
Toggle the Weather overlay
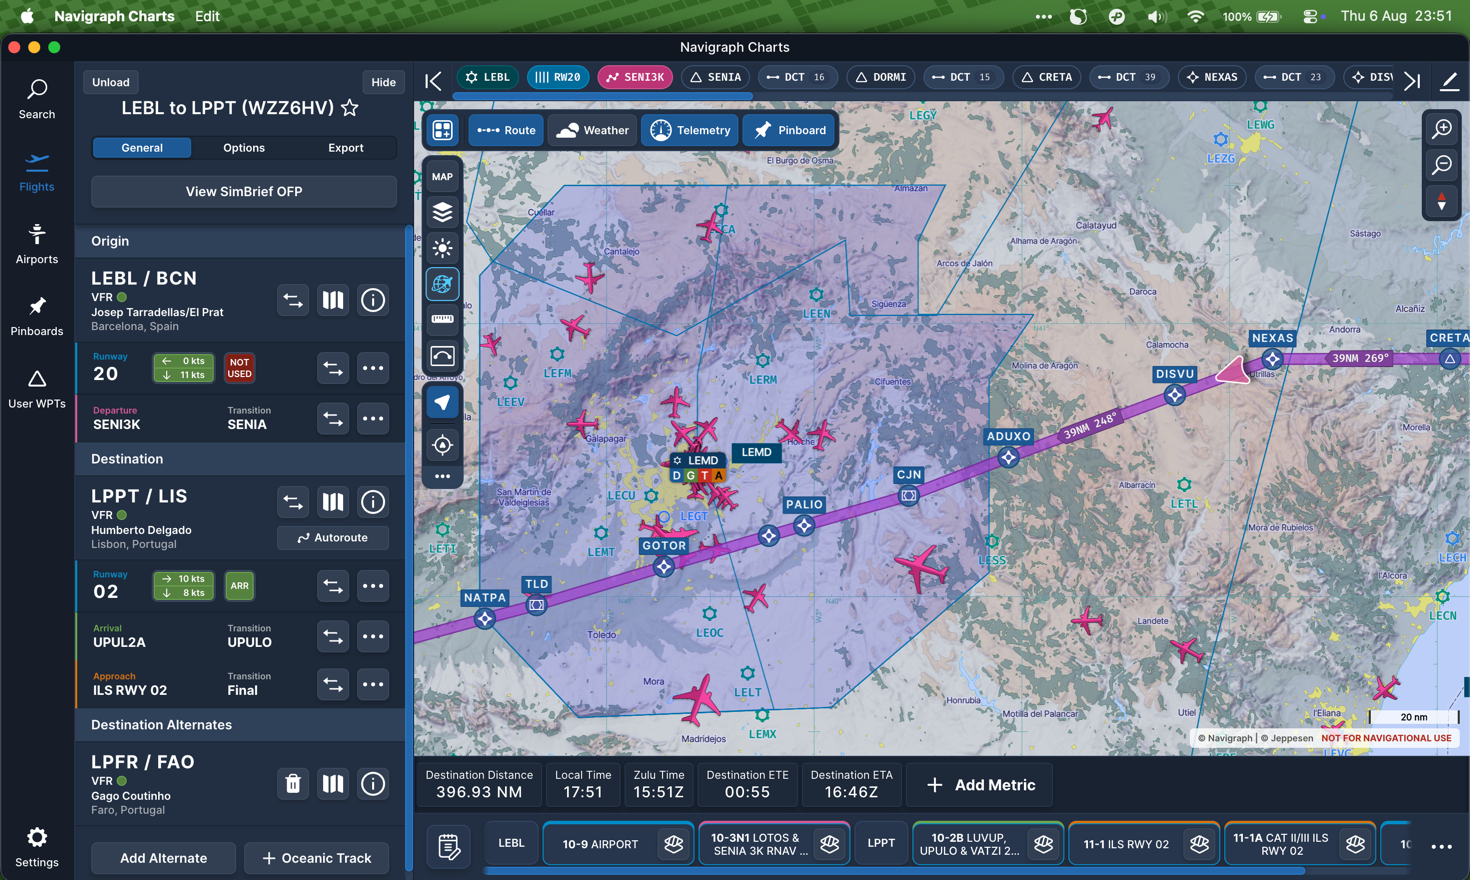[593, 130]
